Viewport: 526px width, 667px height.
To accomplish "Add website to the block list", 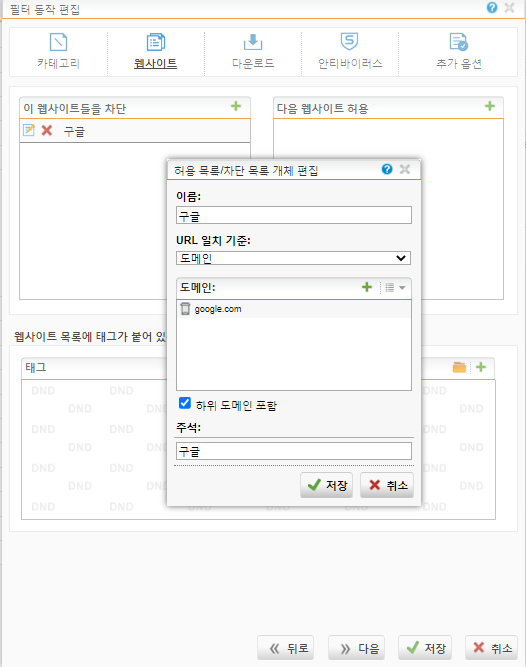I will click(236, 106).
